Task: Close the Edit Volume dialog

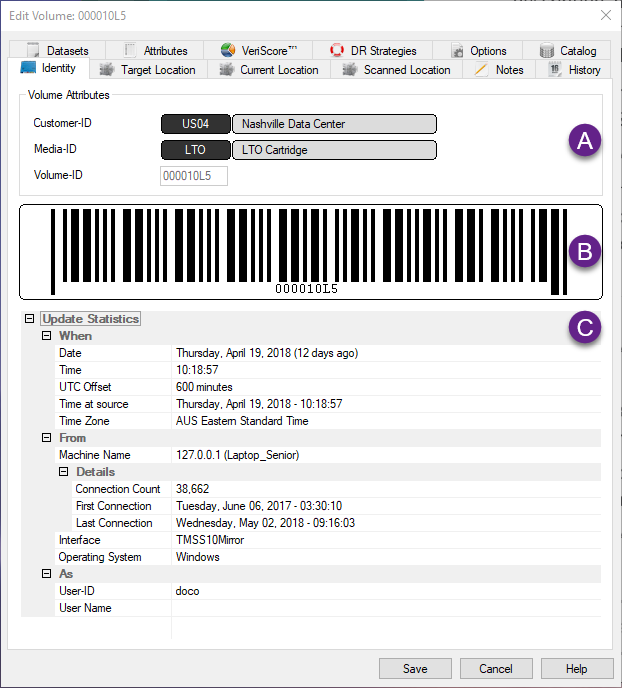Action: (606, 15)
